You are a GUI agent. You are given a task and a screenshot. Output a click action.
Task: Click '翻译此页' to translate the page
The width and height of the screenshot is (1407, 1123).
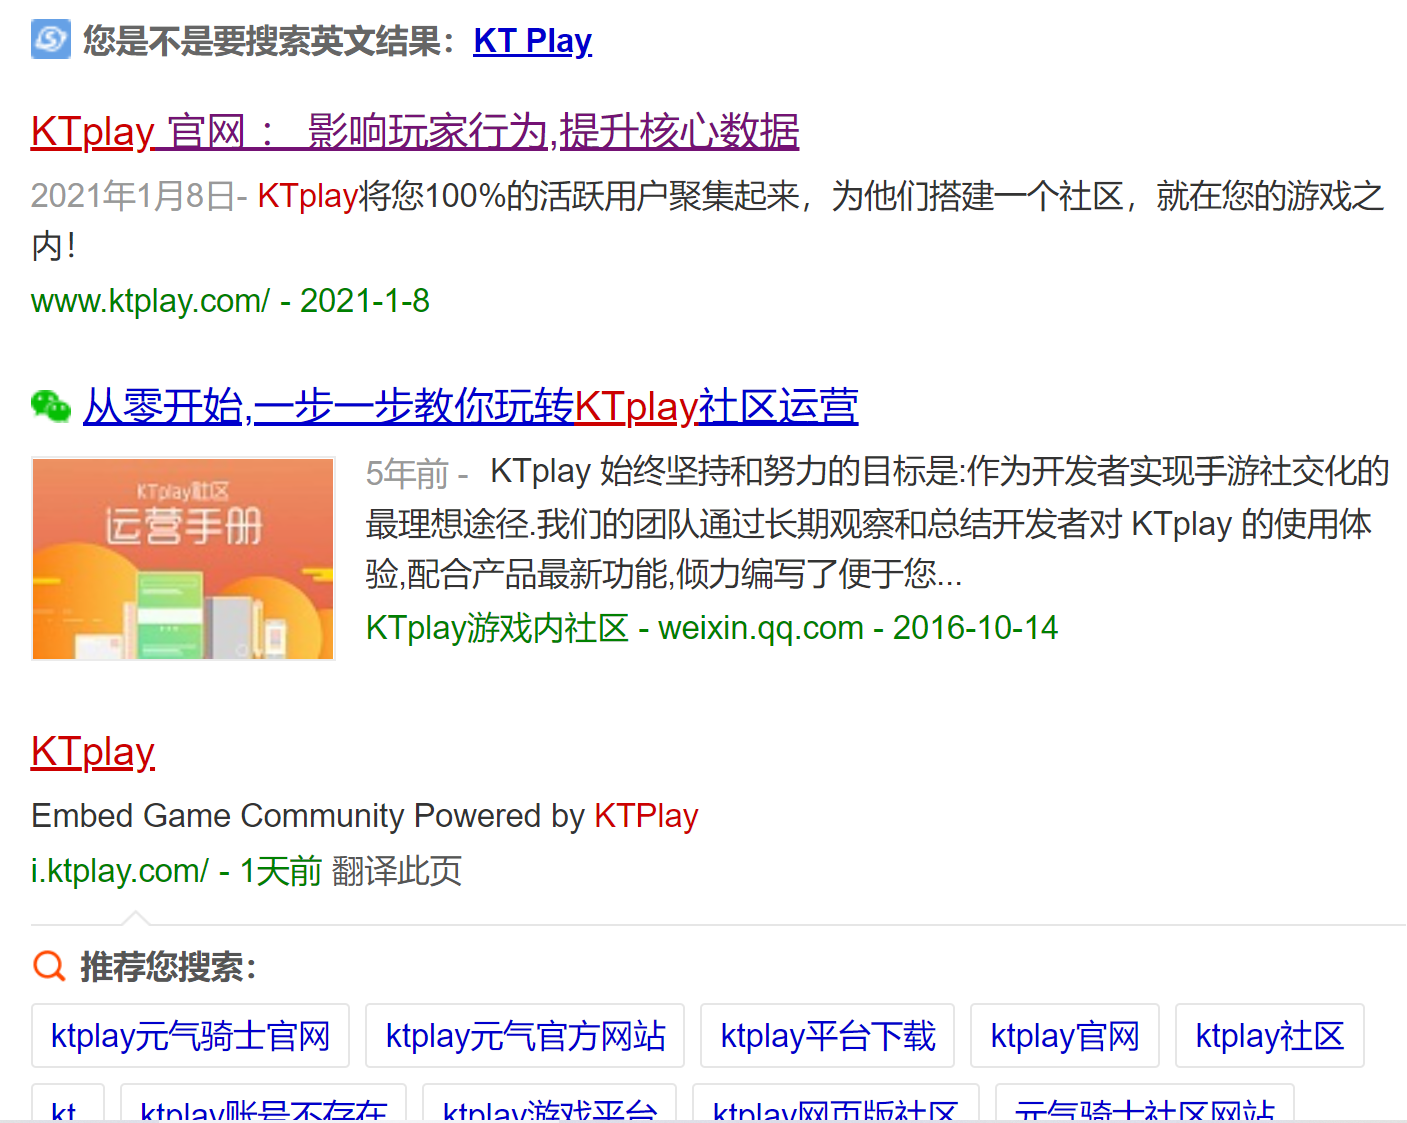tap(397, 870)
